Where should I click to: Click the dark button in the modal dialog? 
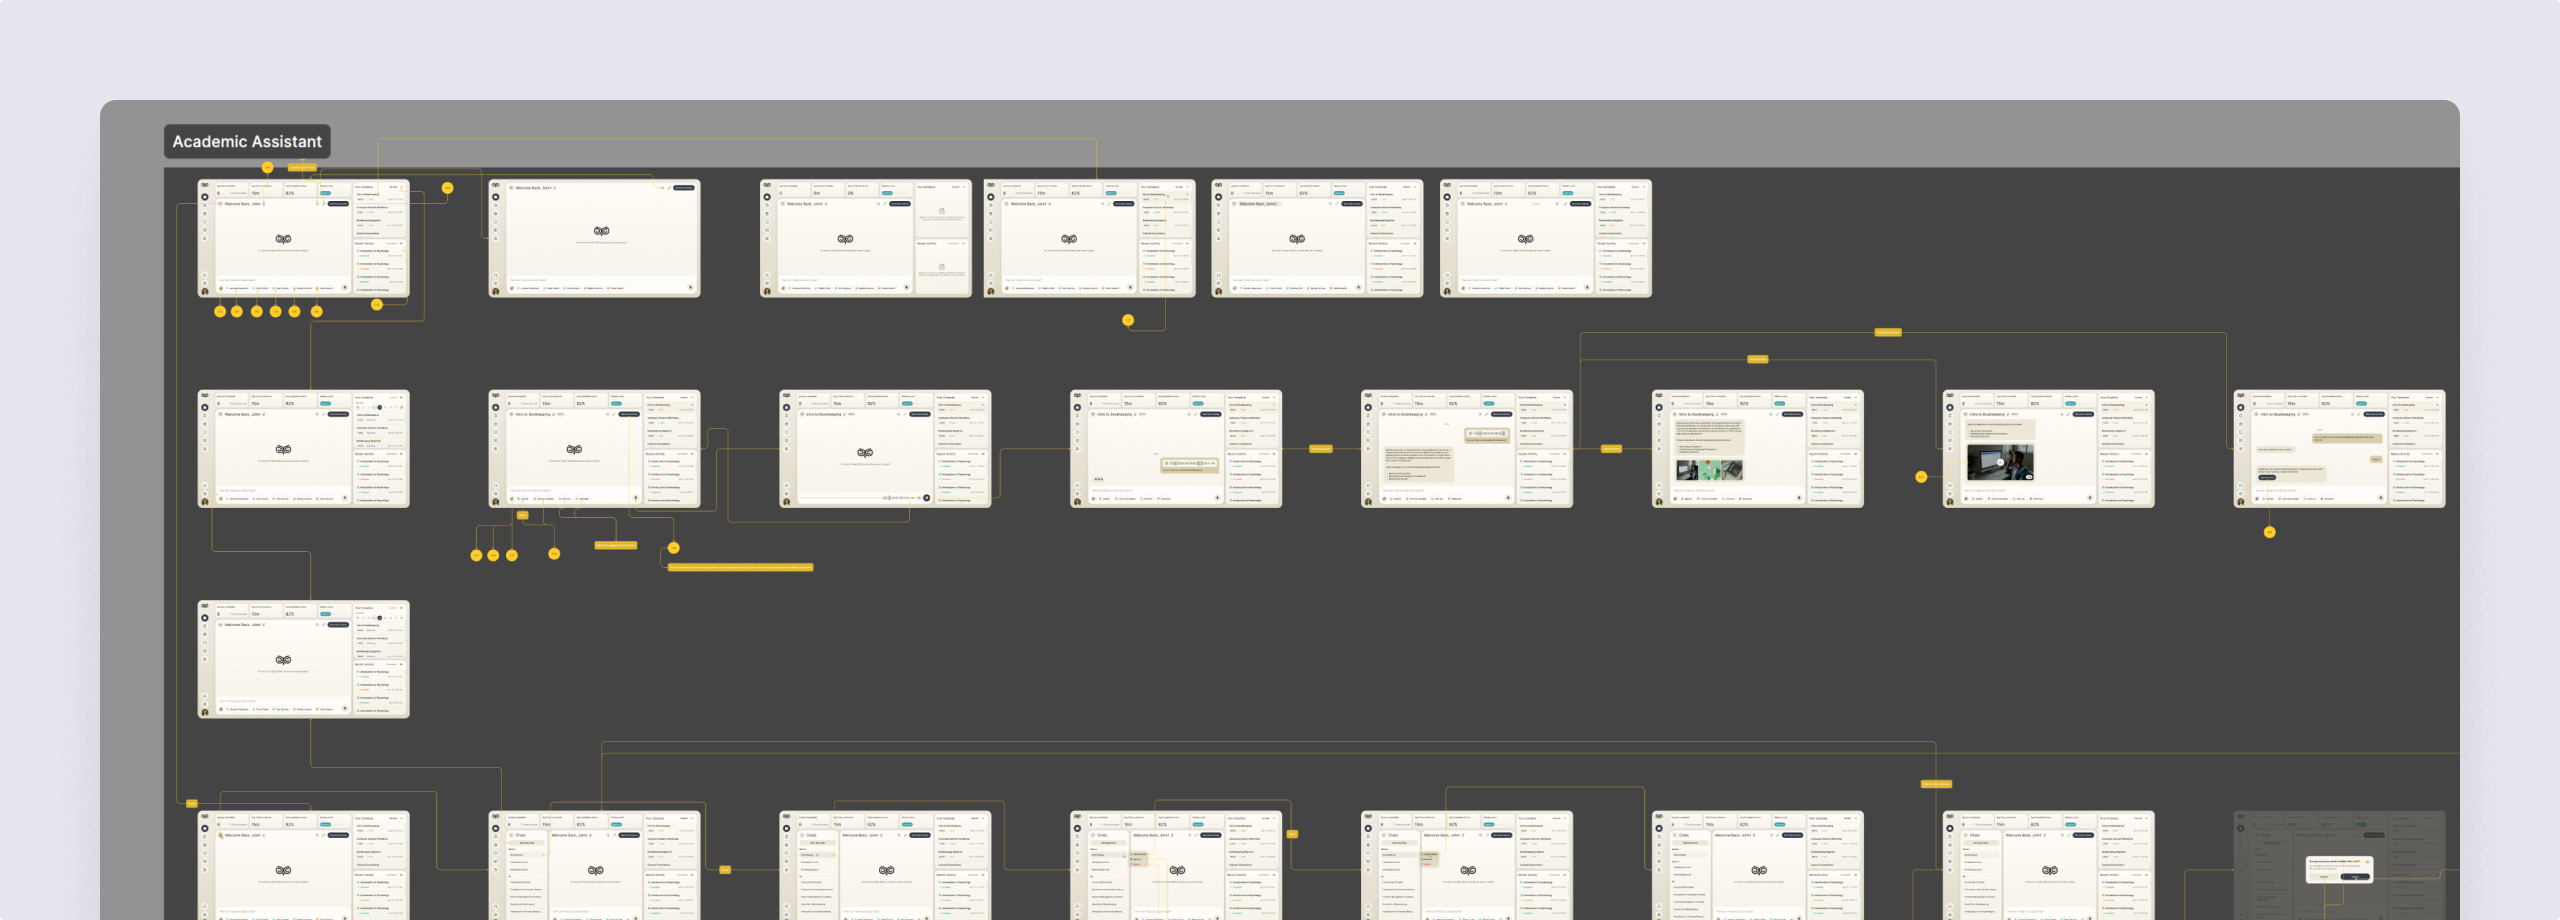[2355, 877]
